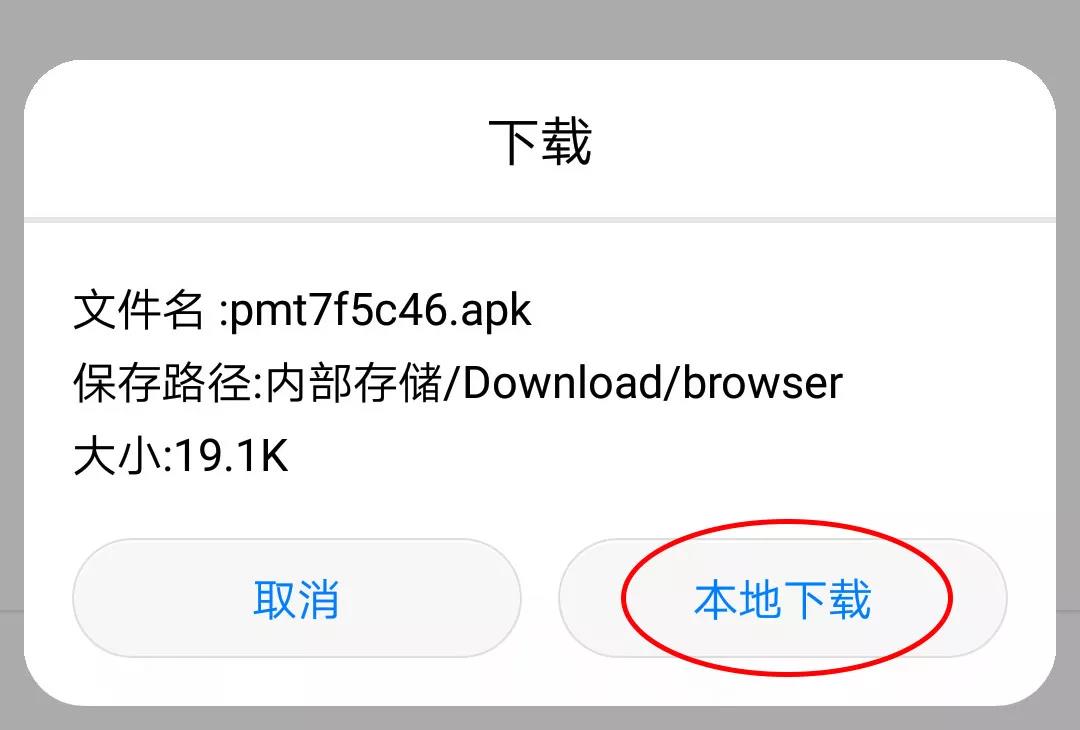Image resolution: width=1080 pixels, height=730 pixels.
Task: Click the 内部存储 part of save path
Action: 354,383
